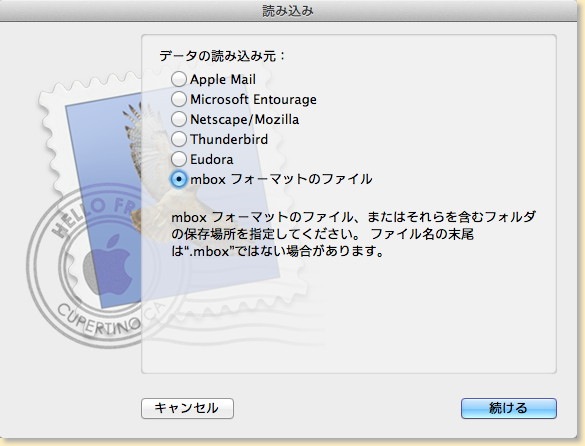585x446 pixels.
Task: Click the 読み込み window title
Action: (x=288, y=11)
